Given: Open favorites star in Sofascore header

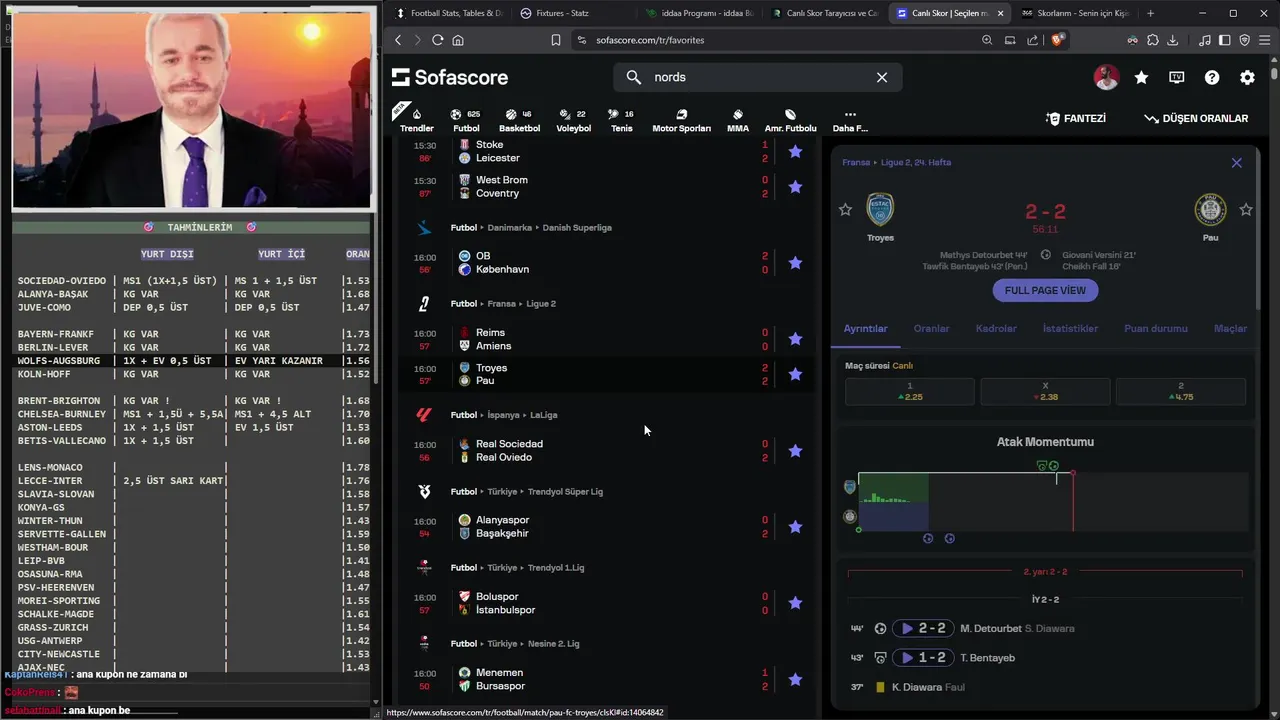Looking at the screenshot, I should click(x=1141, y=77).
